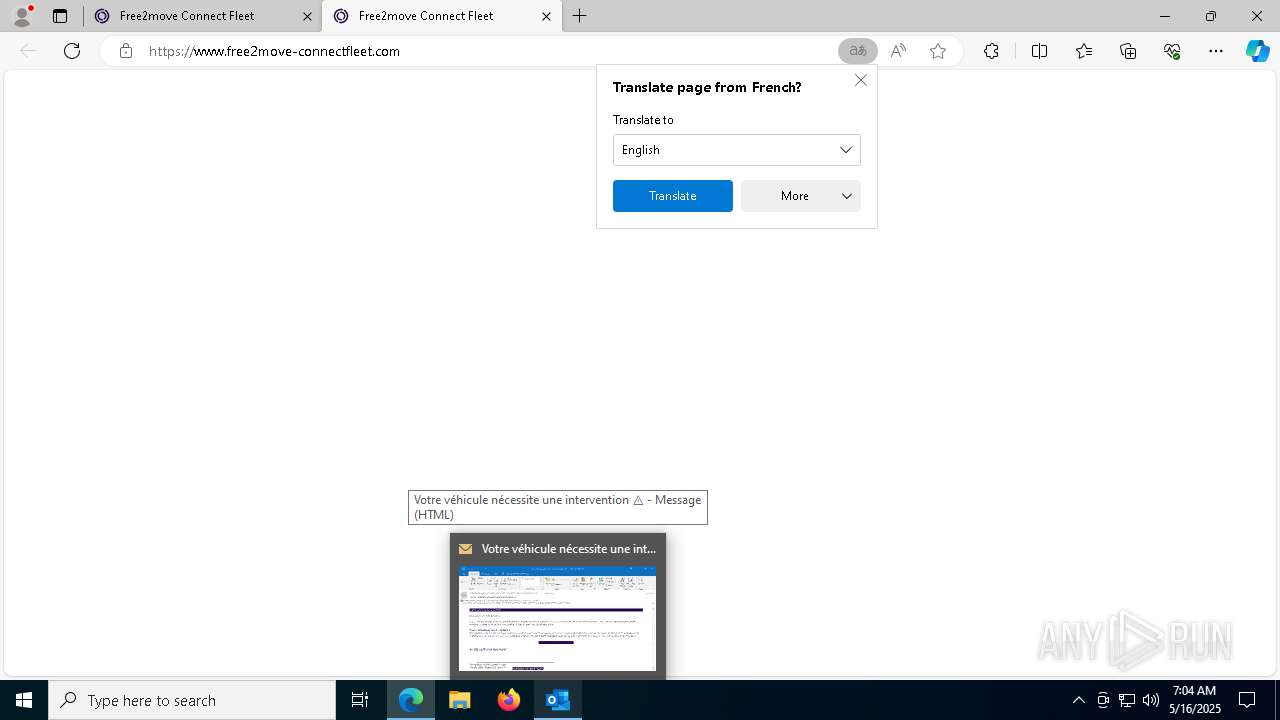Open a new browser tab
Image resolution: width=1280 pixels, height=720 pixels.
[580, 16]
